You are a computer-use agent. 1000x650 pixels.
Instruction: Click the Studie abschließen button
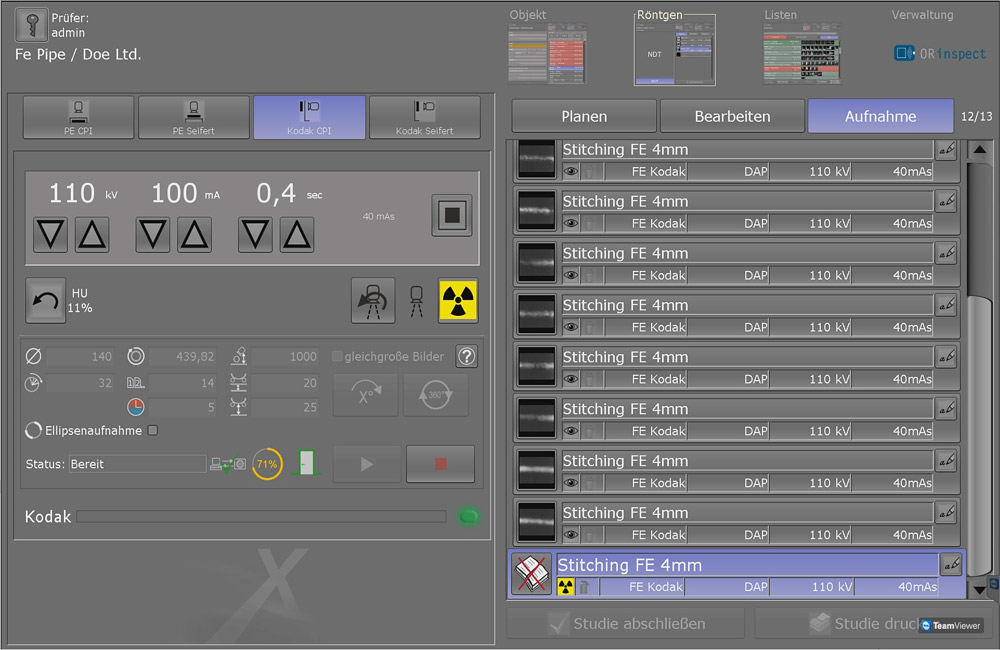click(x=626, y=623)
